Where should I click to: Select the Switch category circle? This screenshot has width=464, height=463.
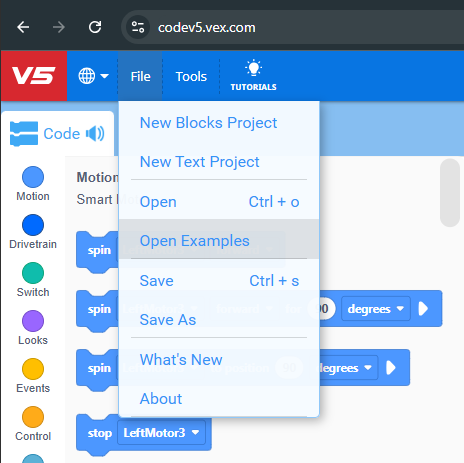pos(33,273)
